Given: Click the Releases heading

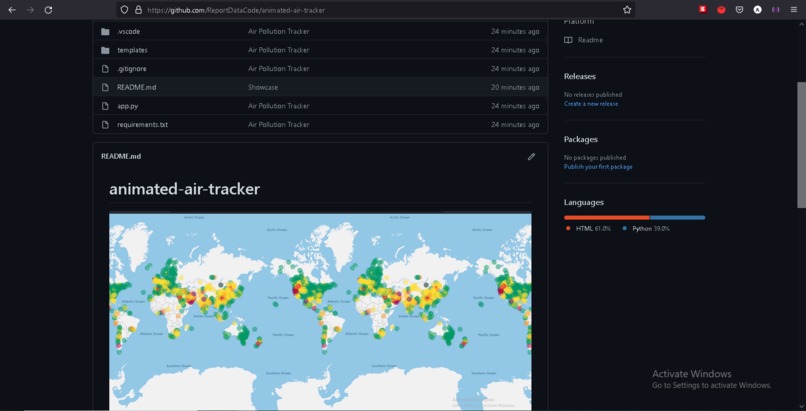Looking at the screenshot, I should coord(580,76).
